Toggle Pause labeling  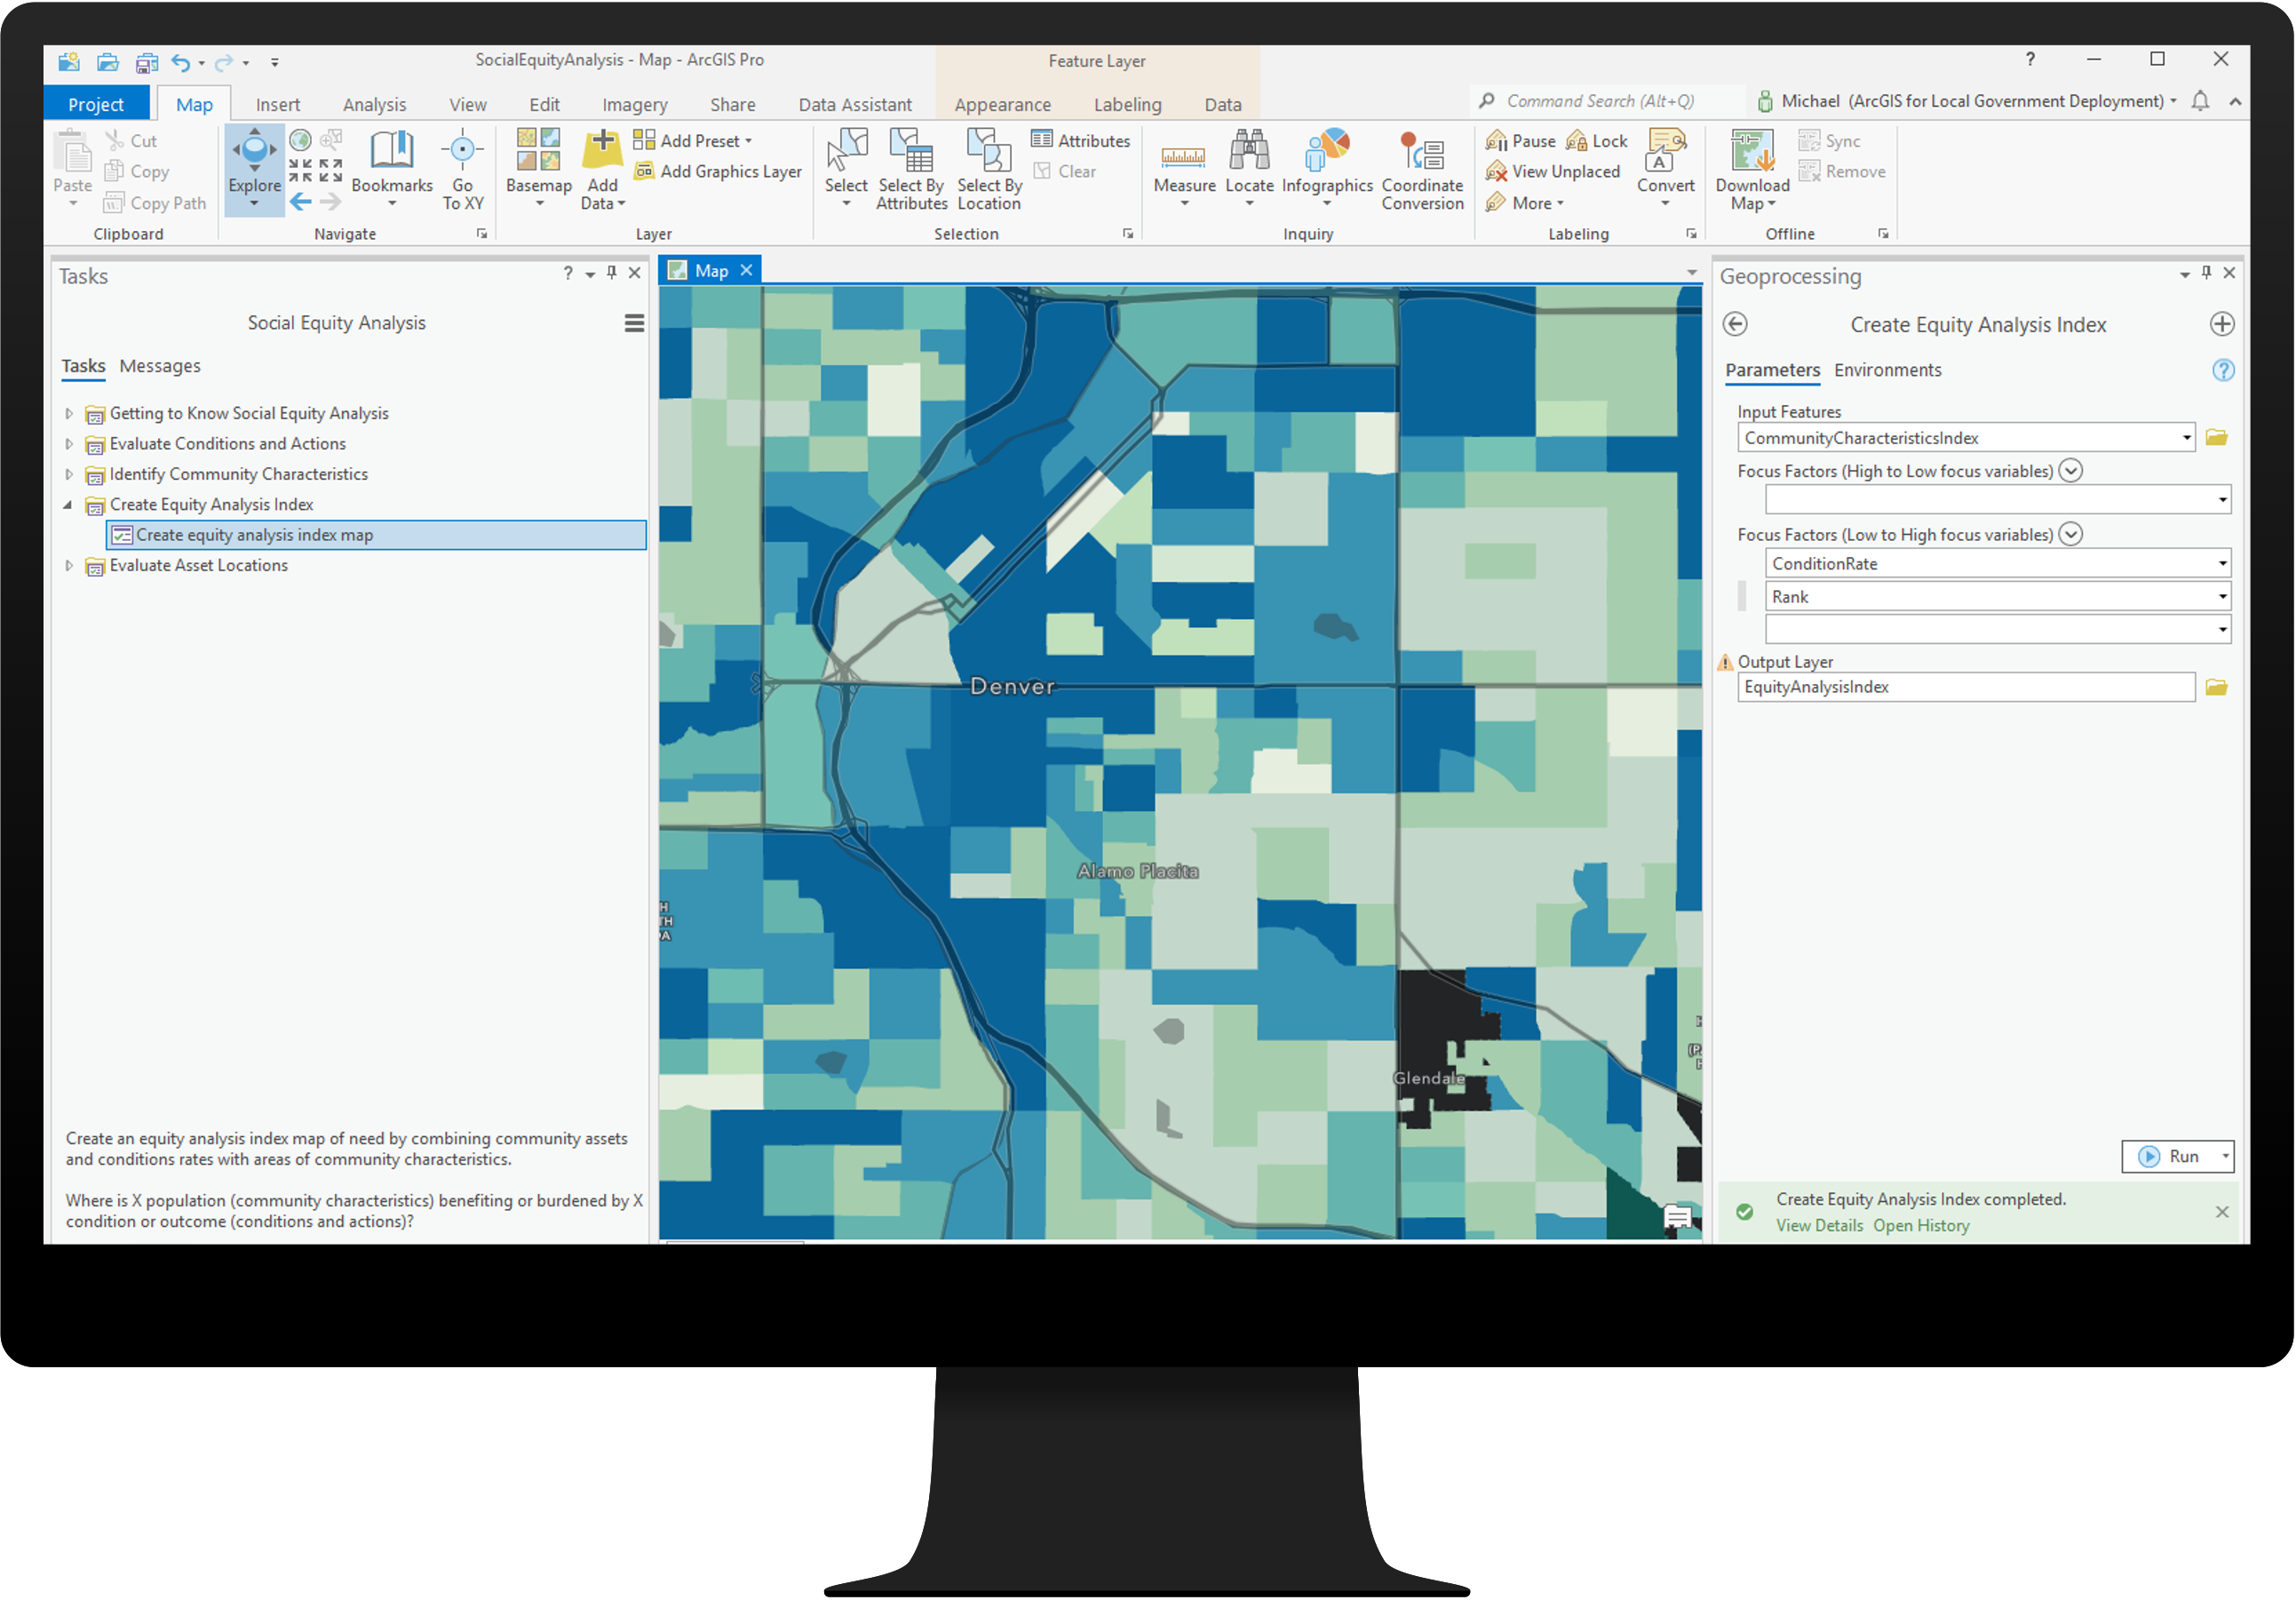[x=1521, y=141]
